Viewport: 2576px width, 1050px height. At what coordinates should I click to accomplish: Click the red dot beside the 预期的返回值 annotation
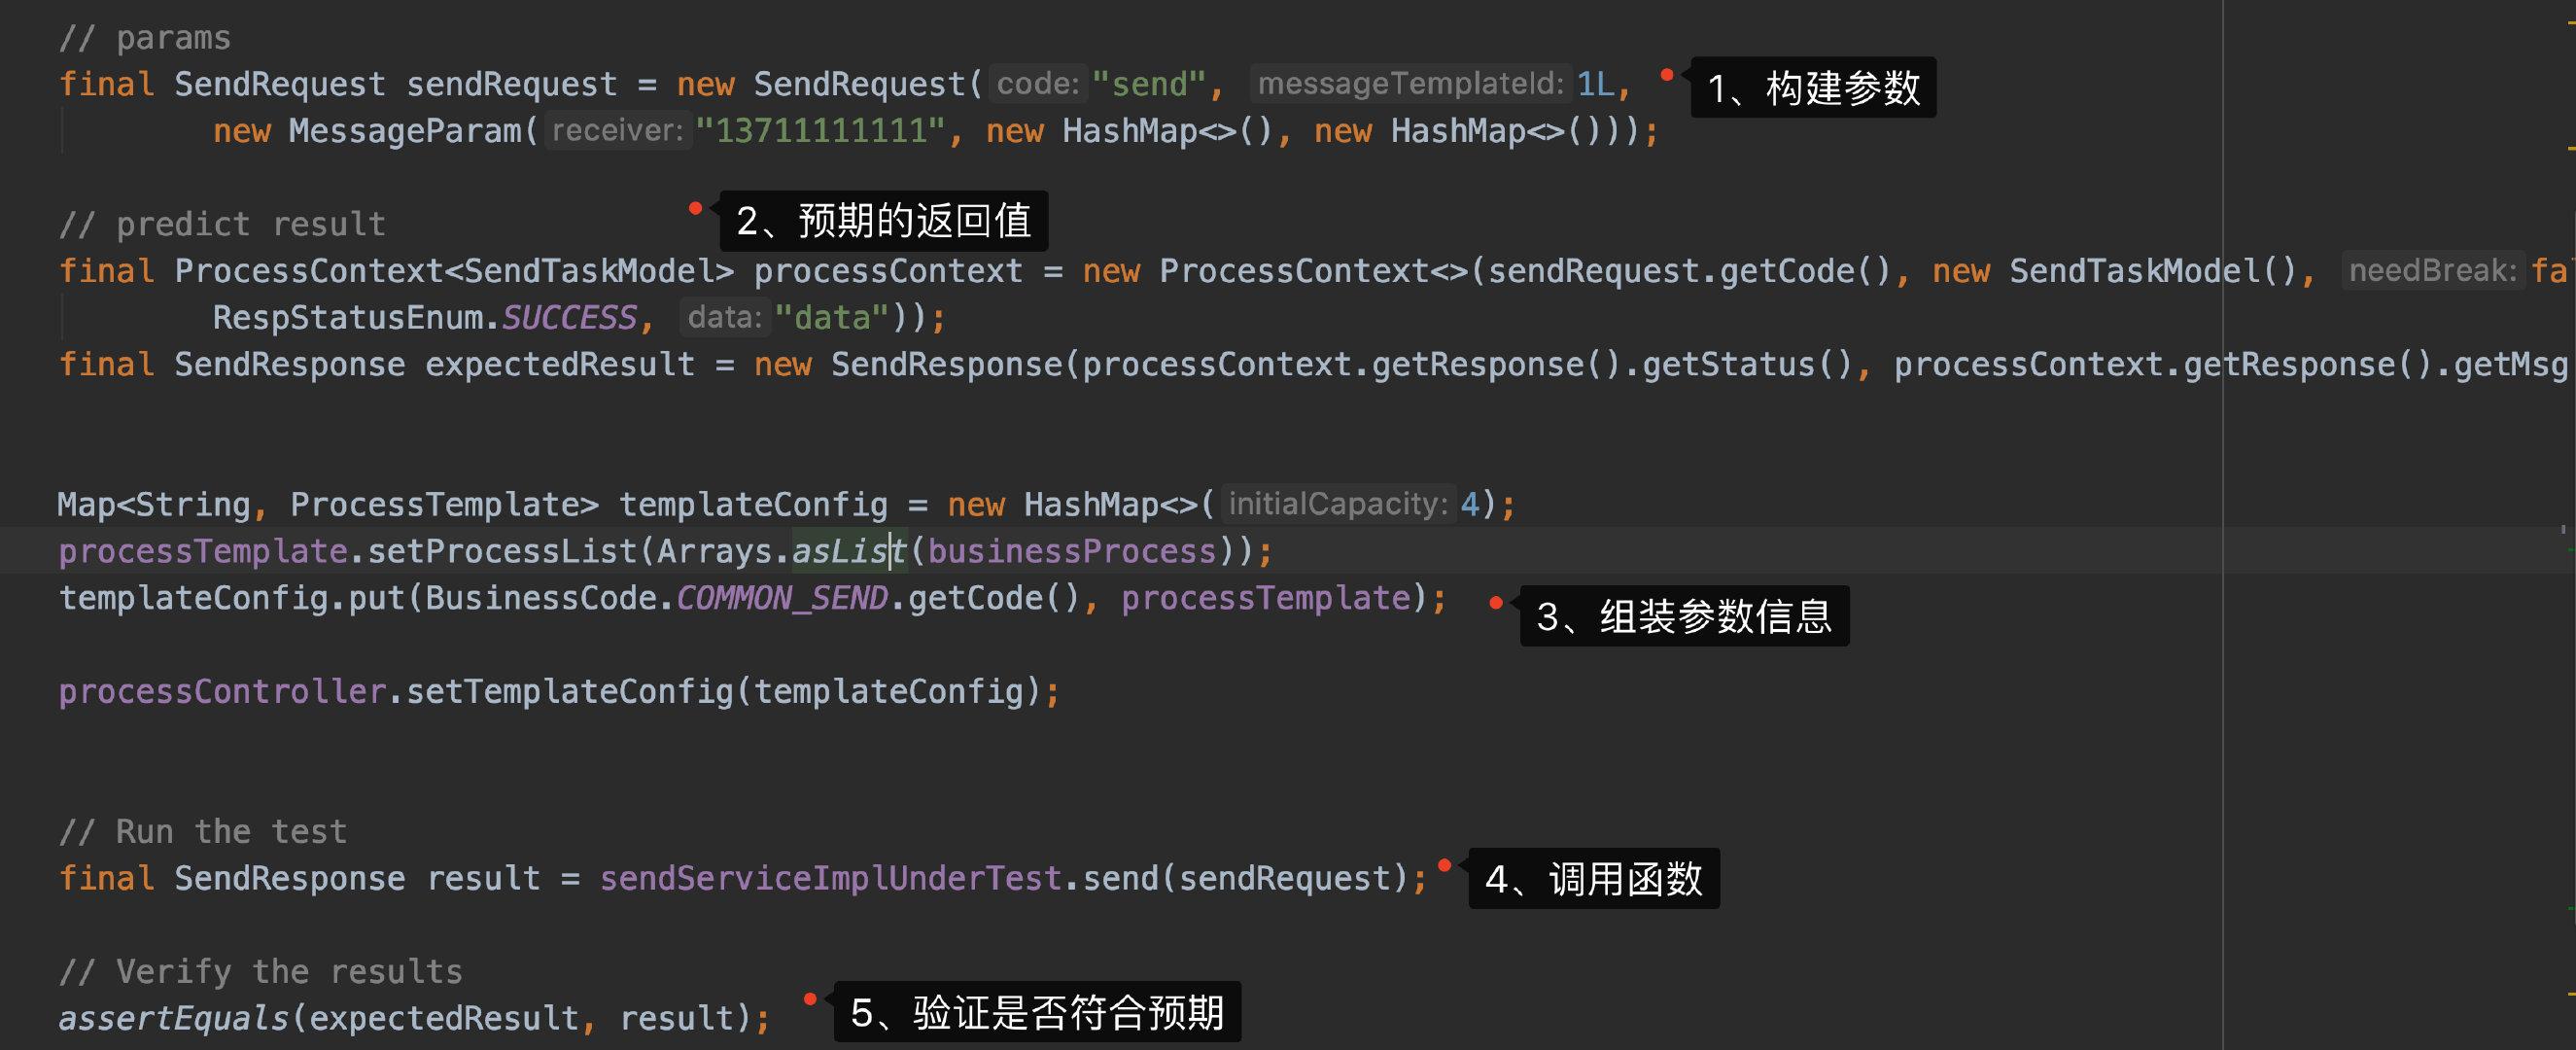coord(695,208)
